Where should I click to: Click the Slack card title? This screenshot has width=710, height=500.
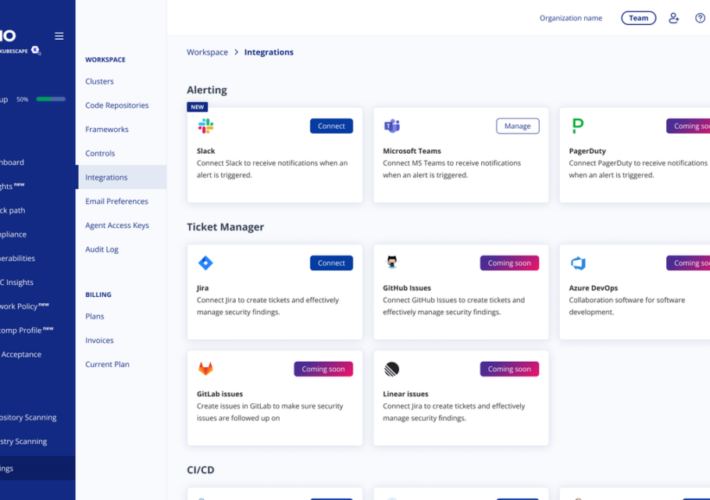pyautogui.click(x=206, y=151)
